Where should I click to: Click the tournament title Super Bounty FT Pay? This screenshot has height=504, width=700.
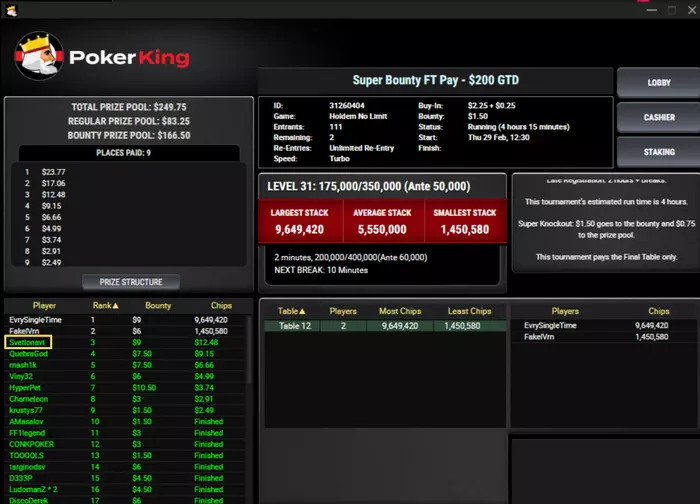point(436,80)
